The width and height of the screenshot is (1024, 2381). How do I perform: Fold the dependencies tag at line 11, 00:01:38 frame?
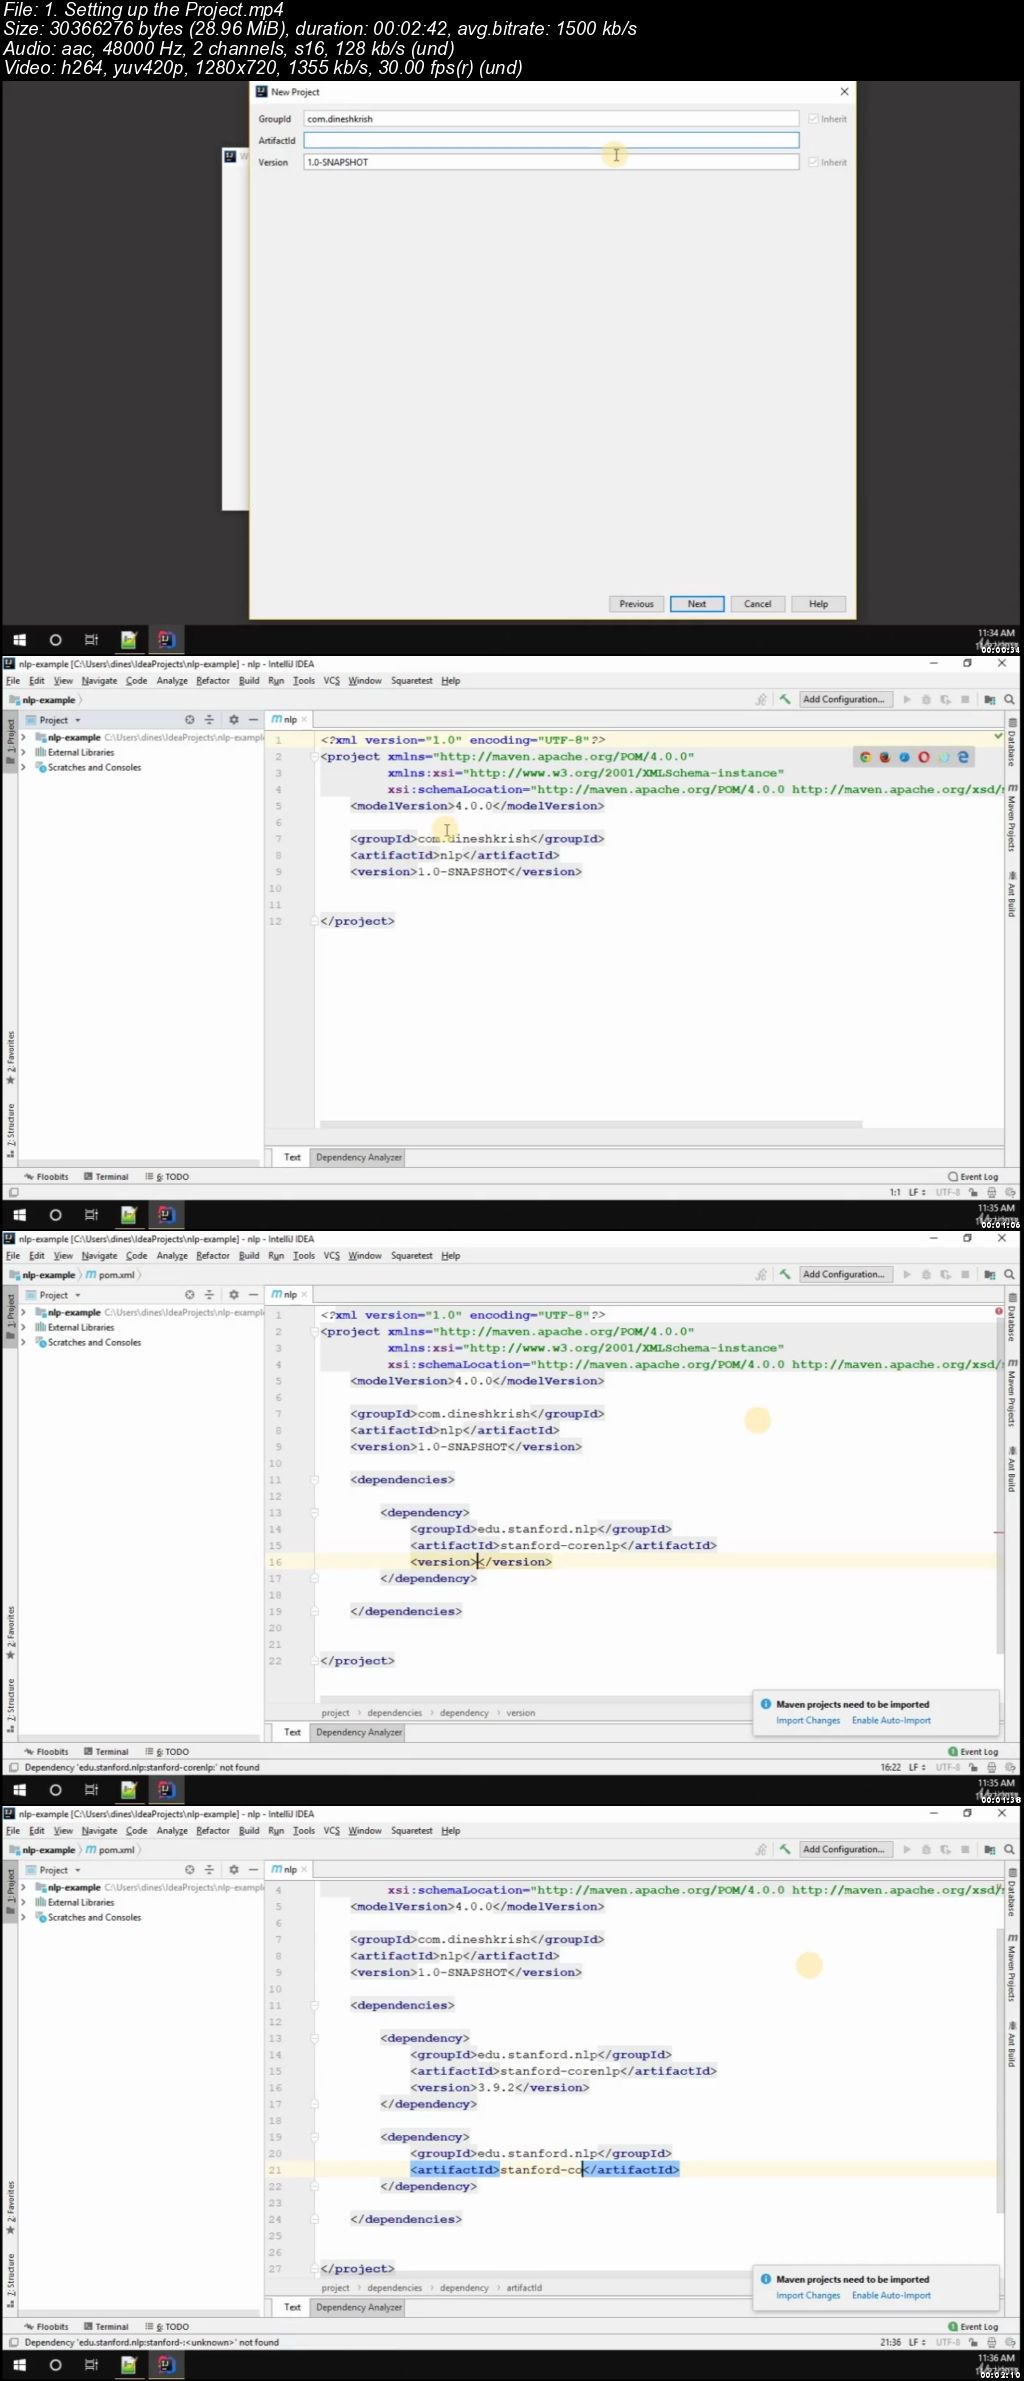(x=314, y=1480)
